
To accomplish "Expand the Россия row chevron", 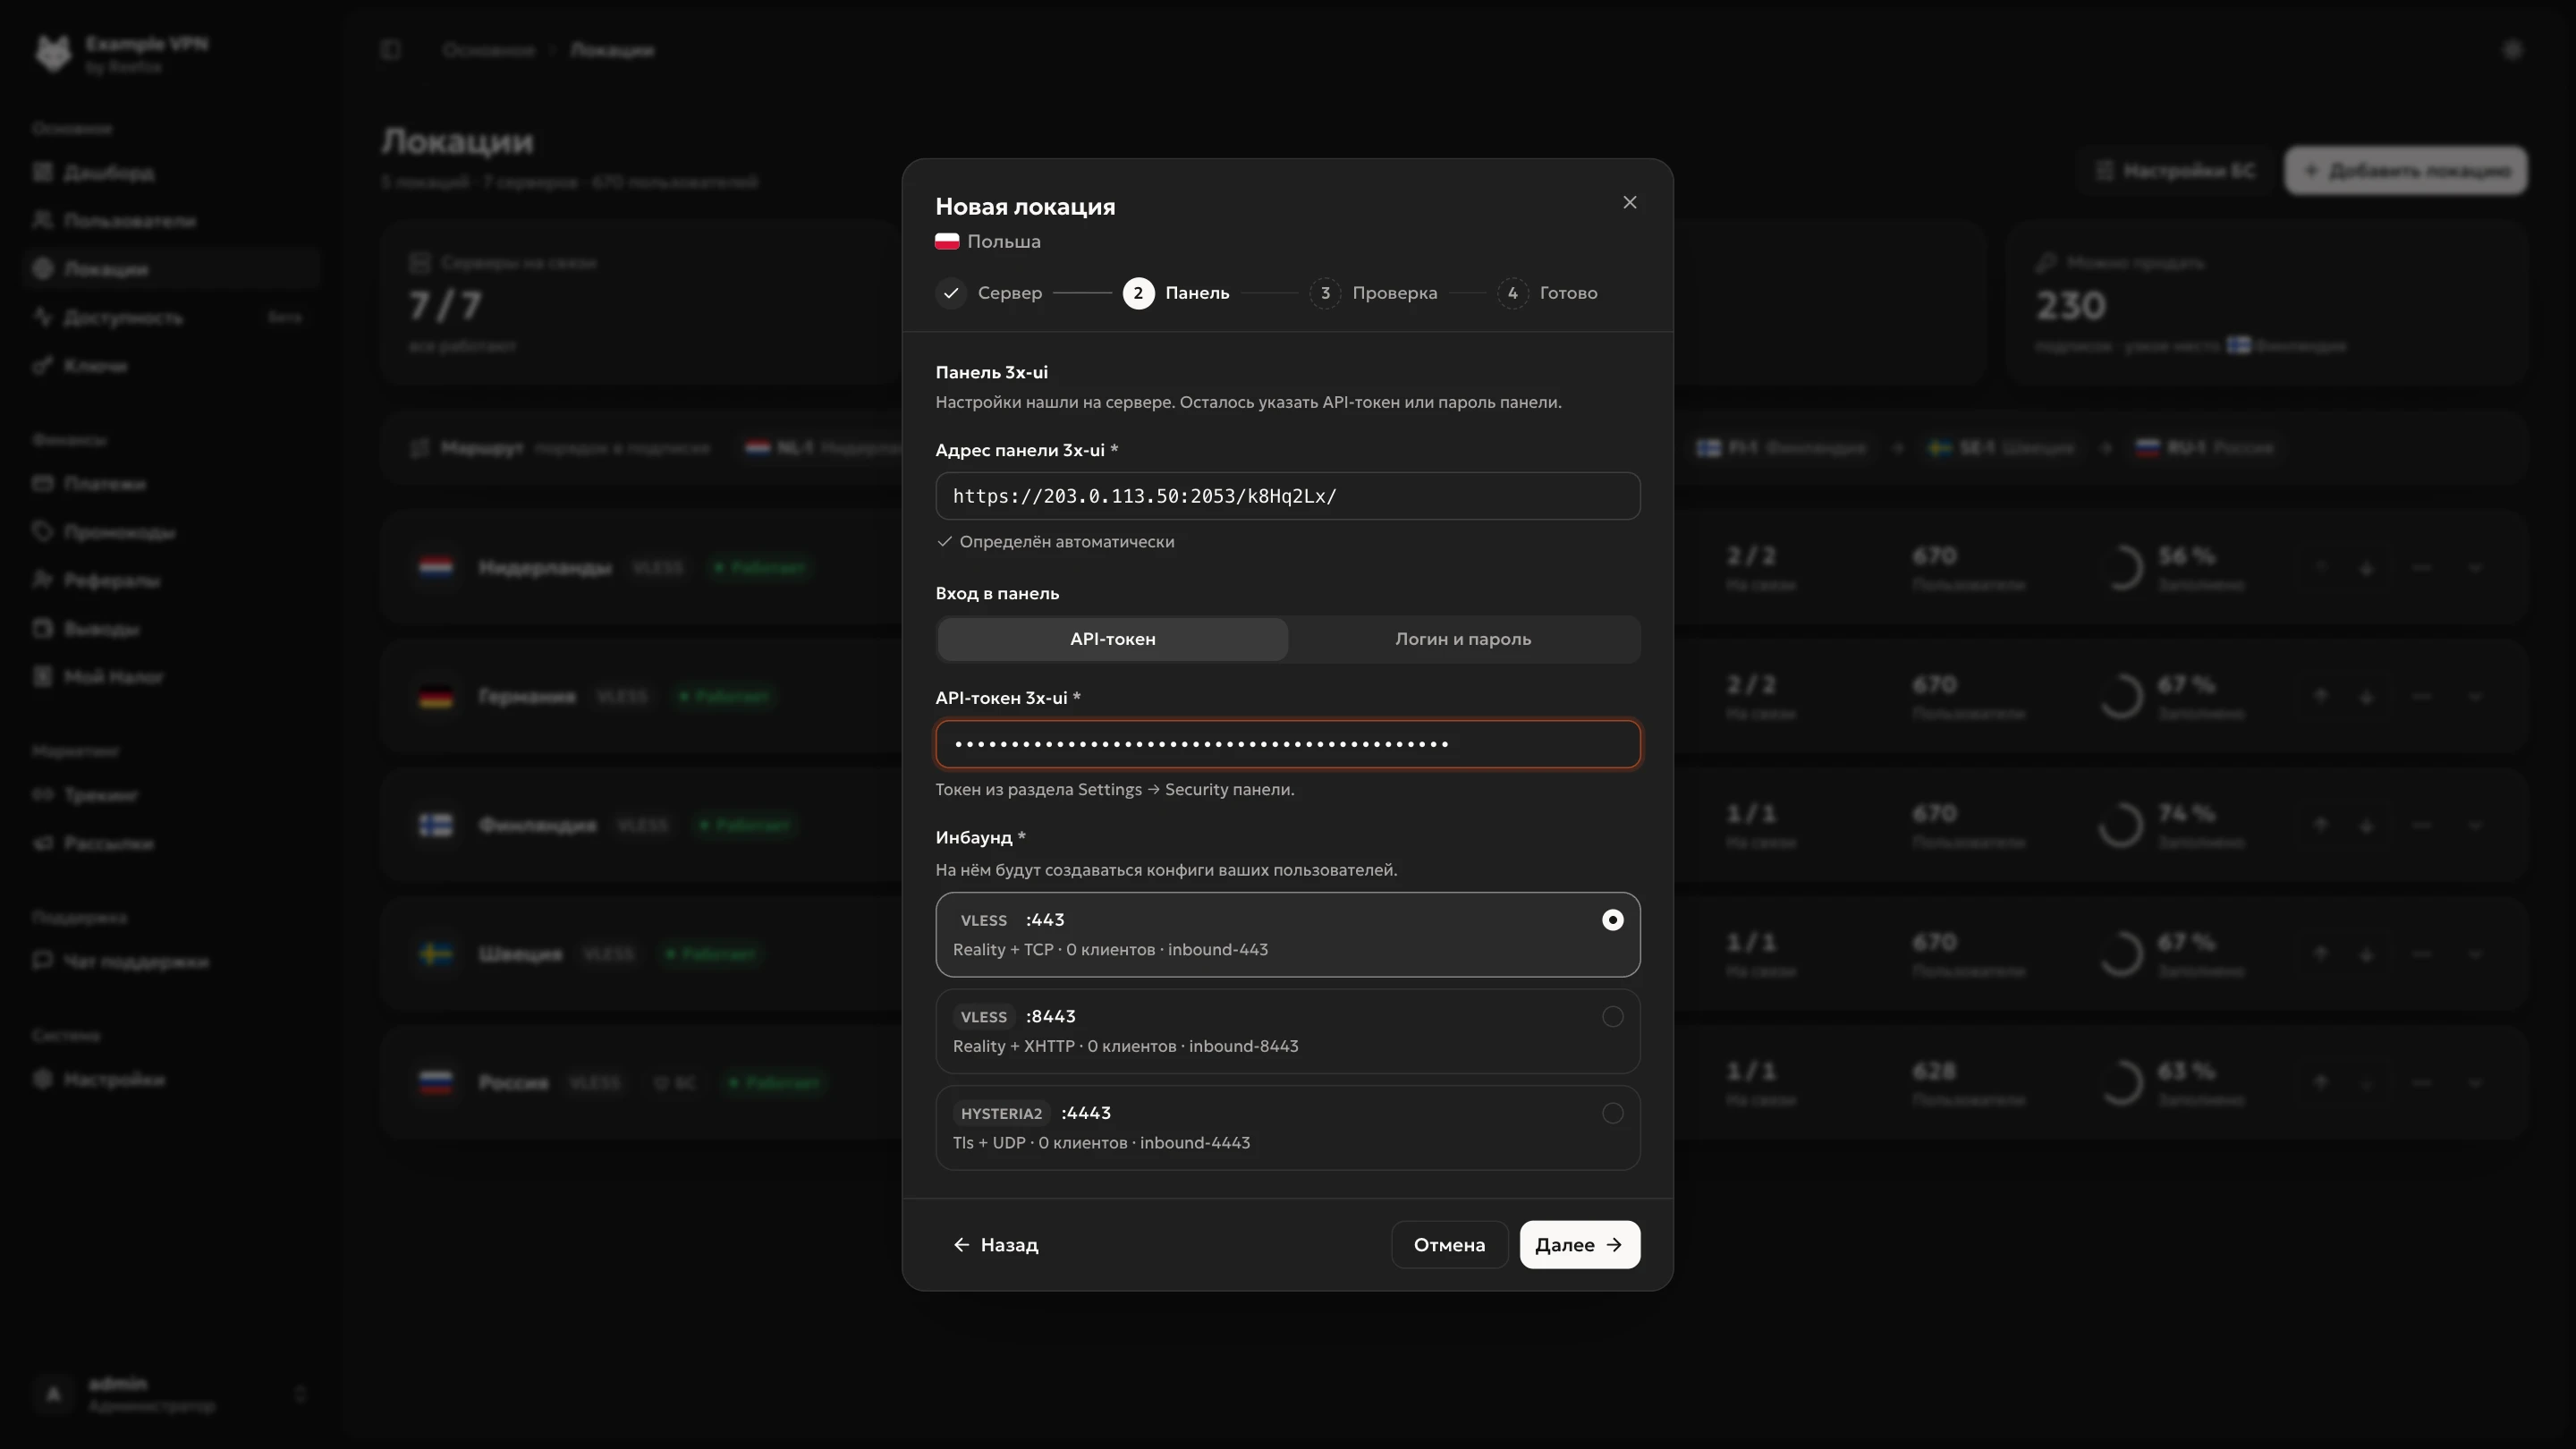I will click(x=2475, y=1083).
